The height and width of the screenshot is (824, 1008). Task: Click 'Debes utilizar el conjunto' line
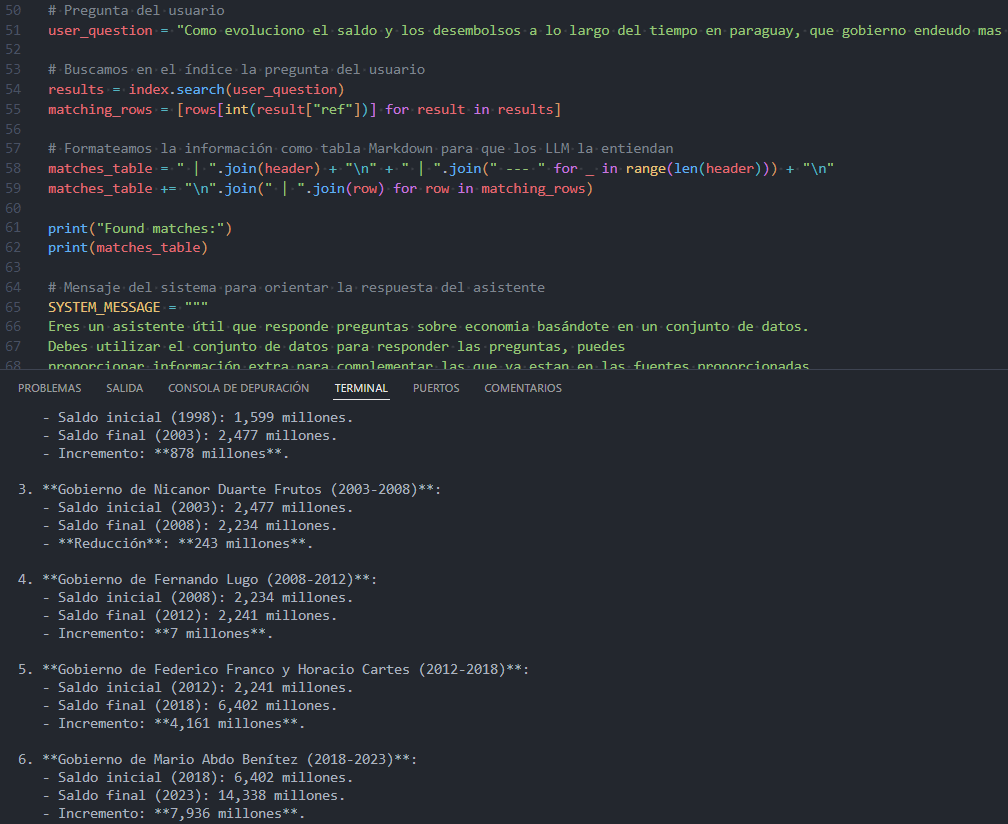336,346
